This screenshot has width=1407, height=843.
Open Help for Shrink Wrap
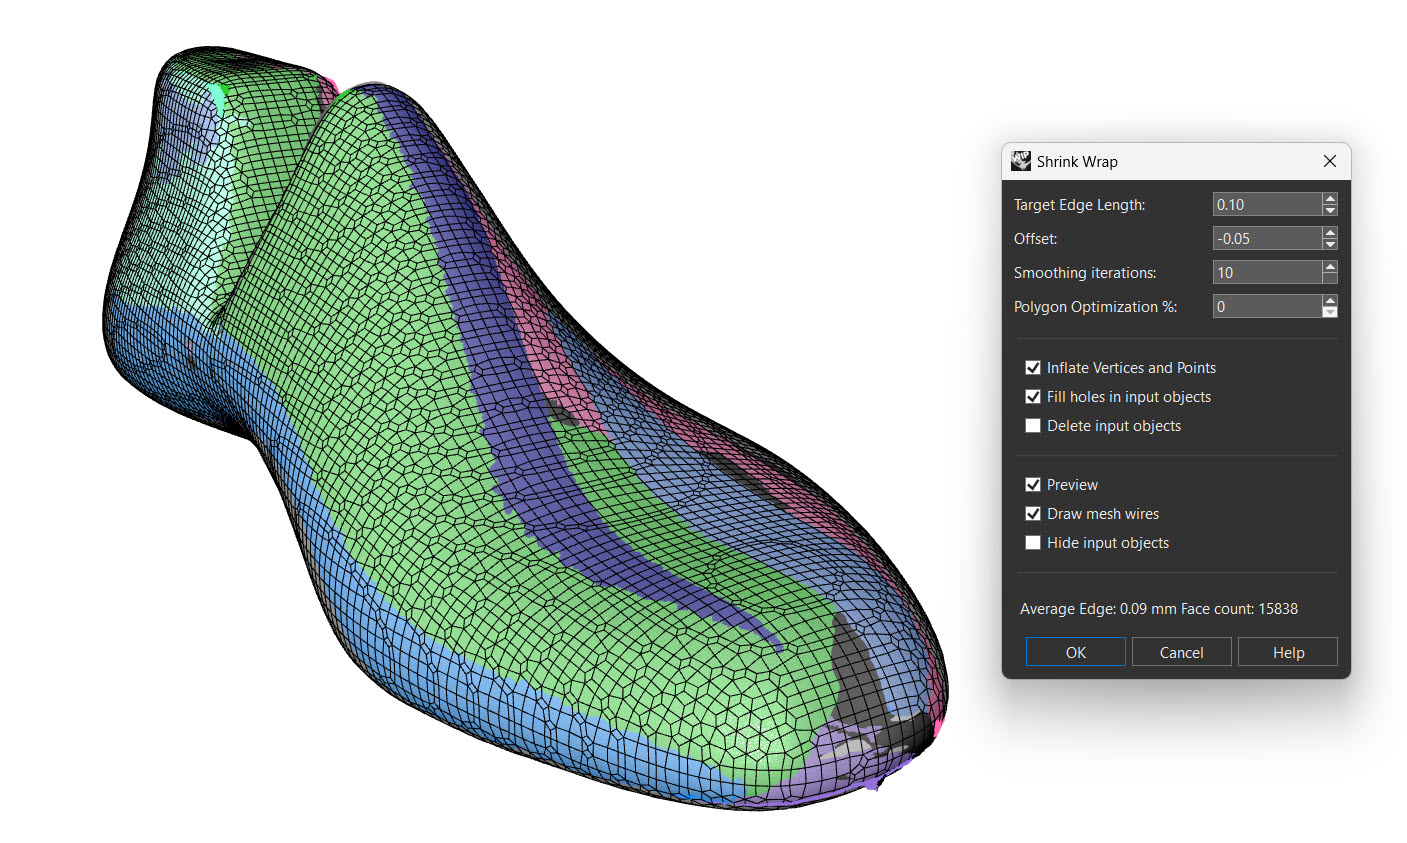tap(1287, 652)
